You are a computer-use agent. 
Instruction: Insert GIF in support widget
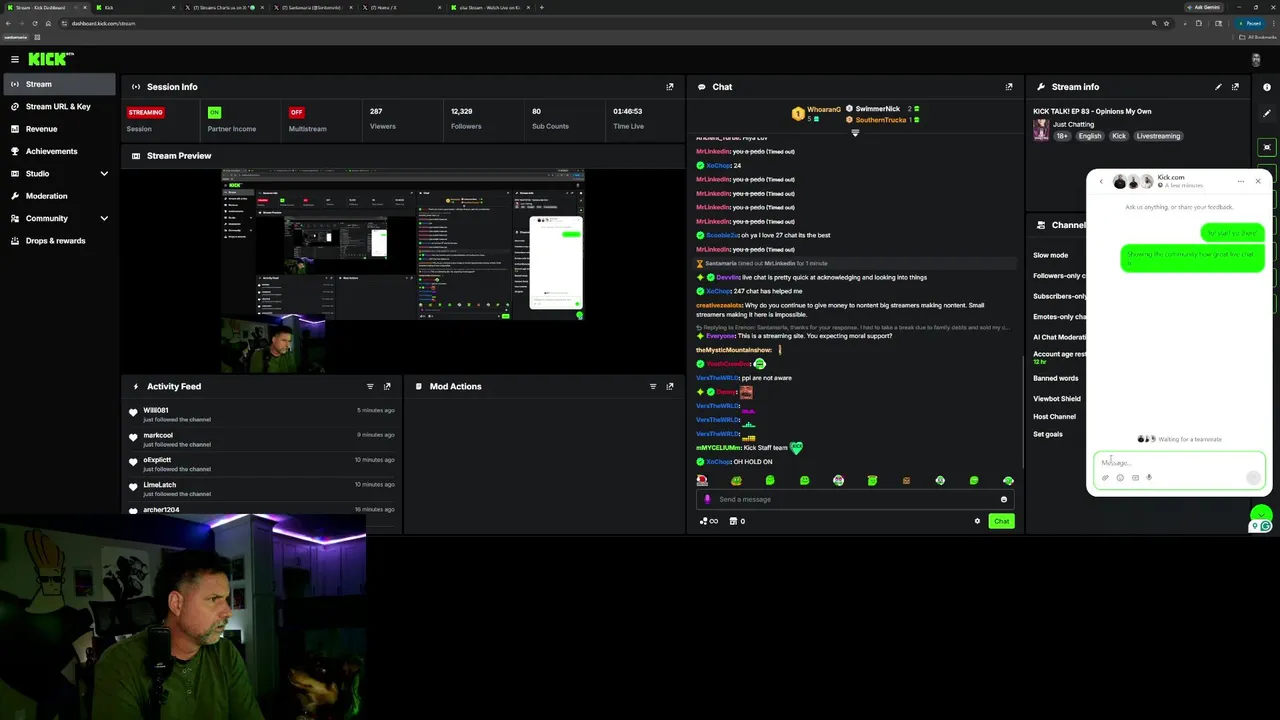point(1135,478)
